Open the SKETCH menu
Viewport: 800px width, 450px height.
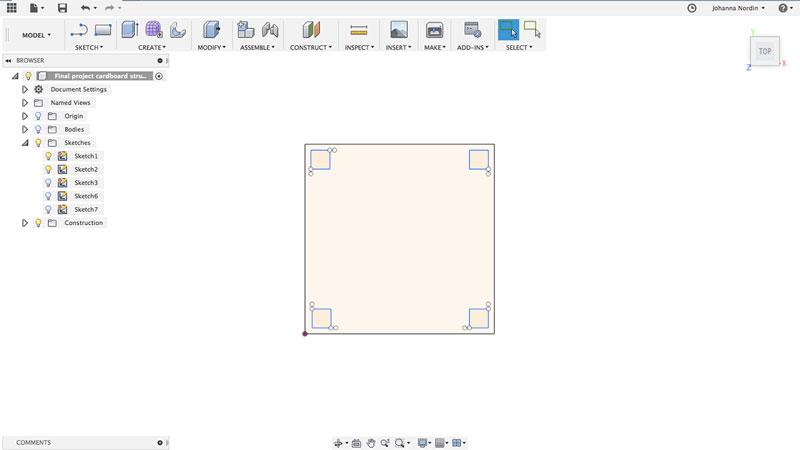tap(89, 47)
